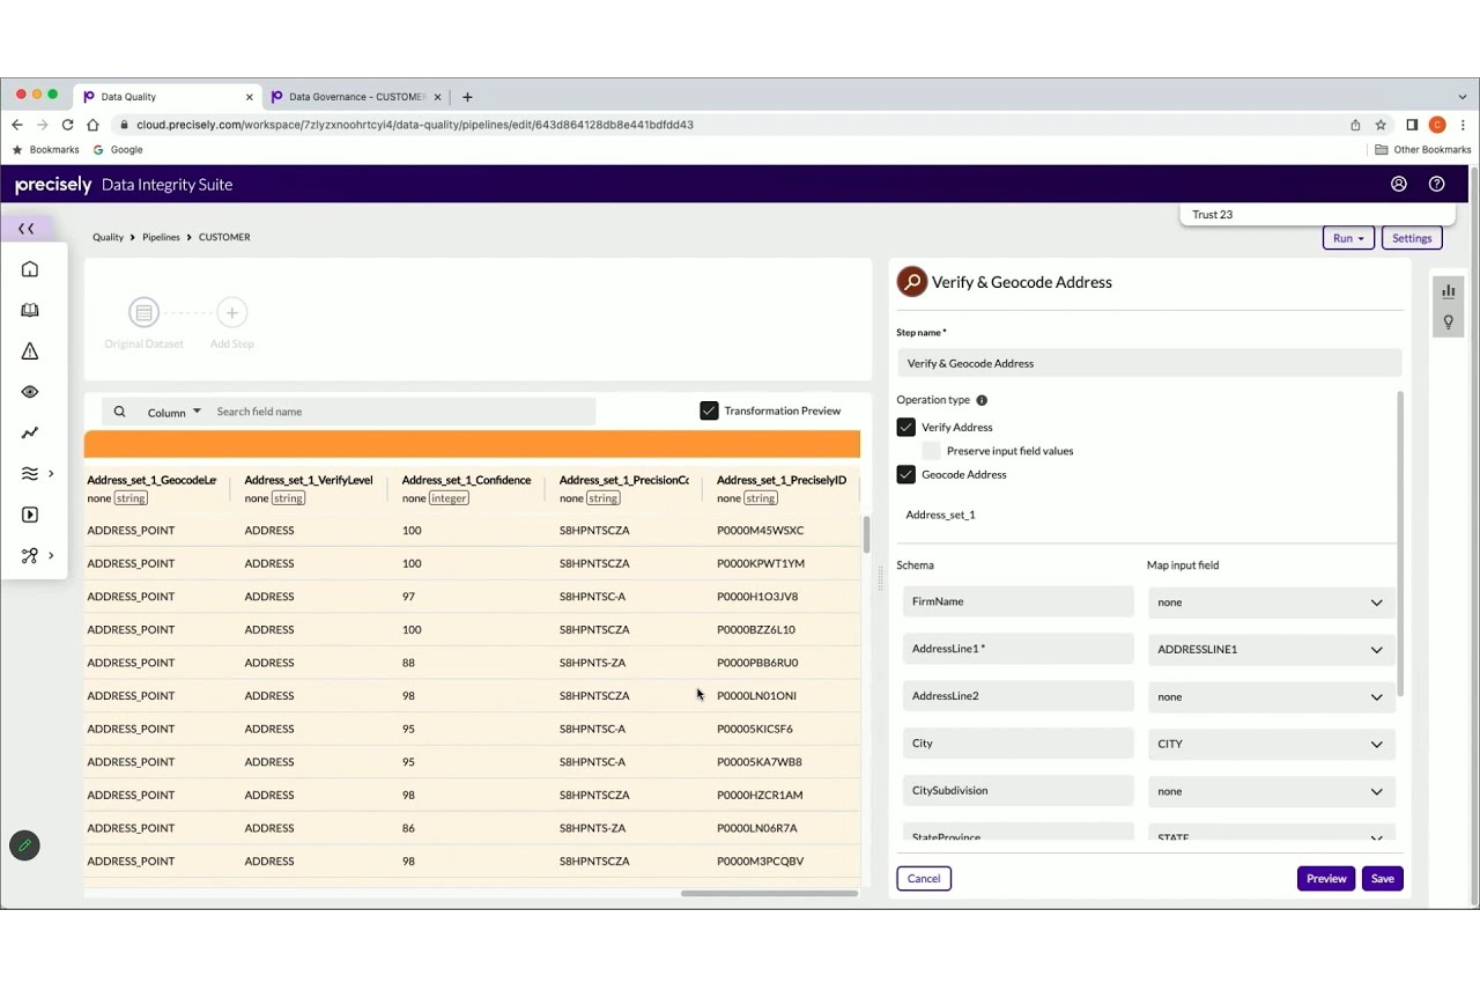Collapse the left sidebar with the double chevron
Image resolution: width=1480 pixels, height=987 pixels.
[27, 229]
